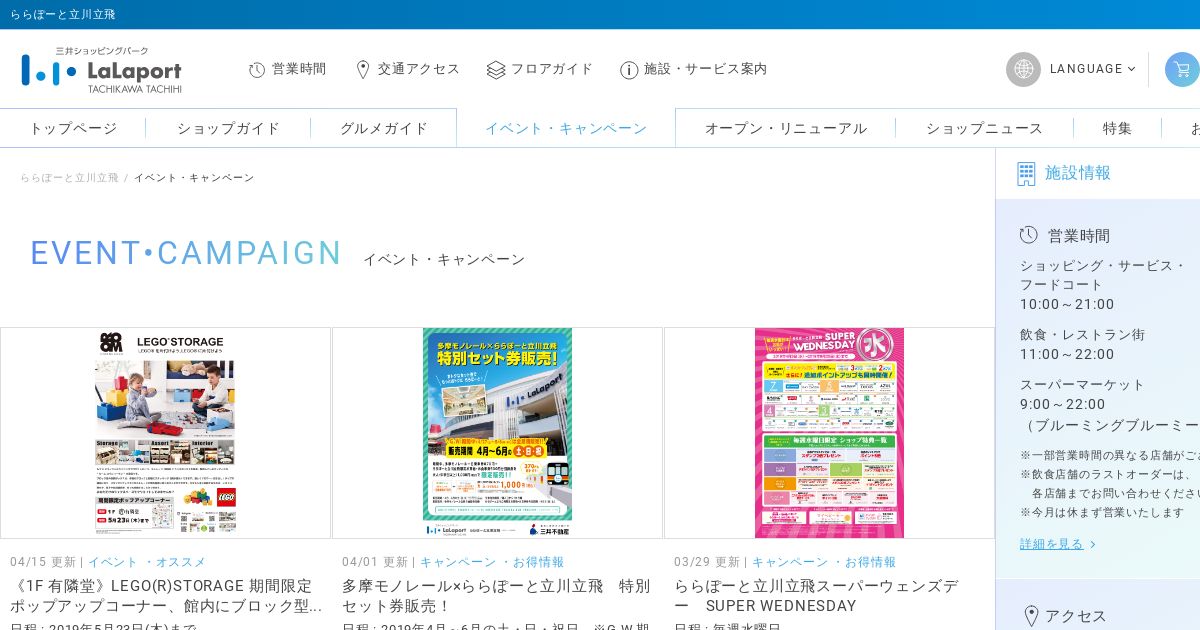Open the グルメガイド nav tab
The height and width of the screenshot is (630, 1200).
384,128
